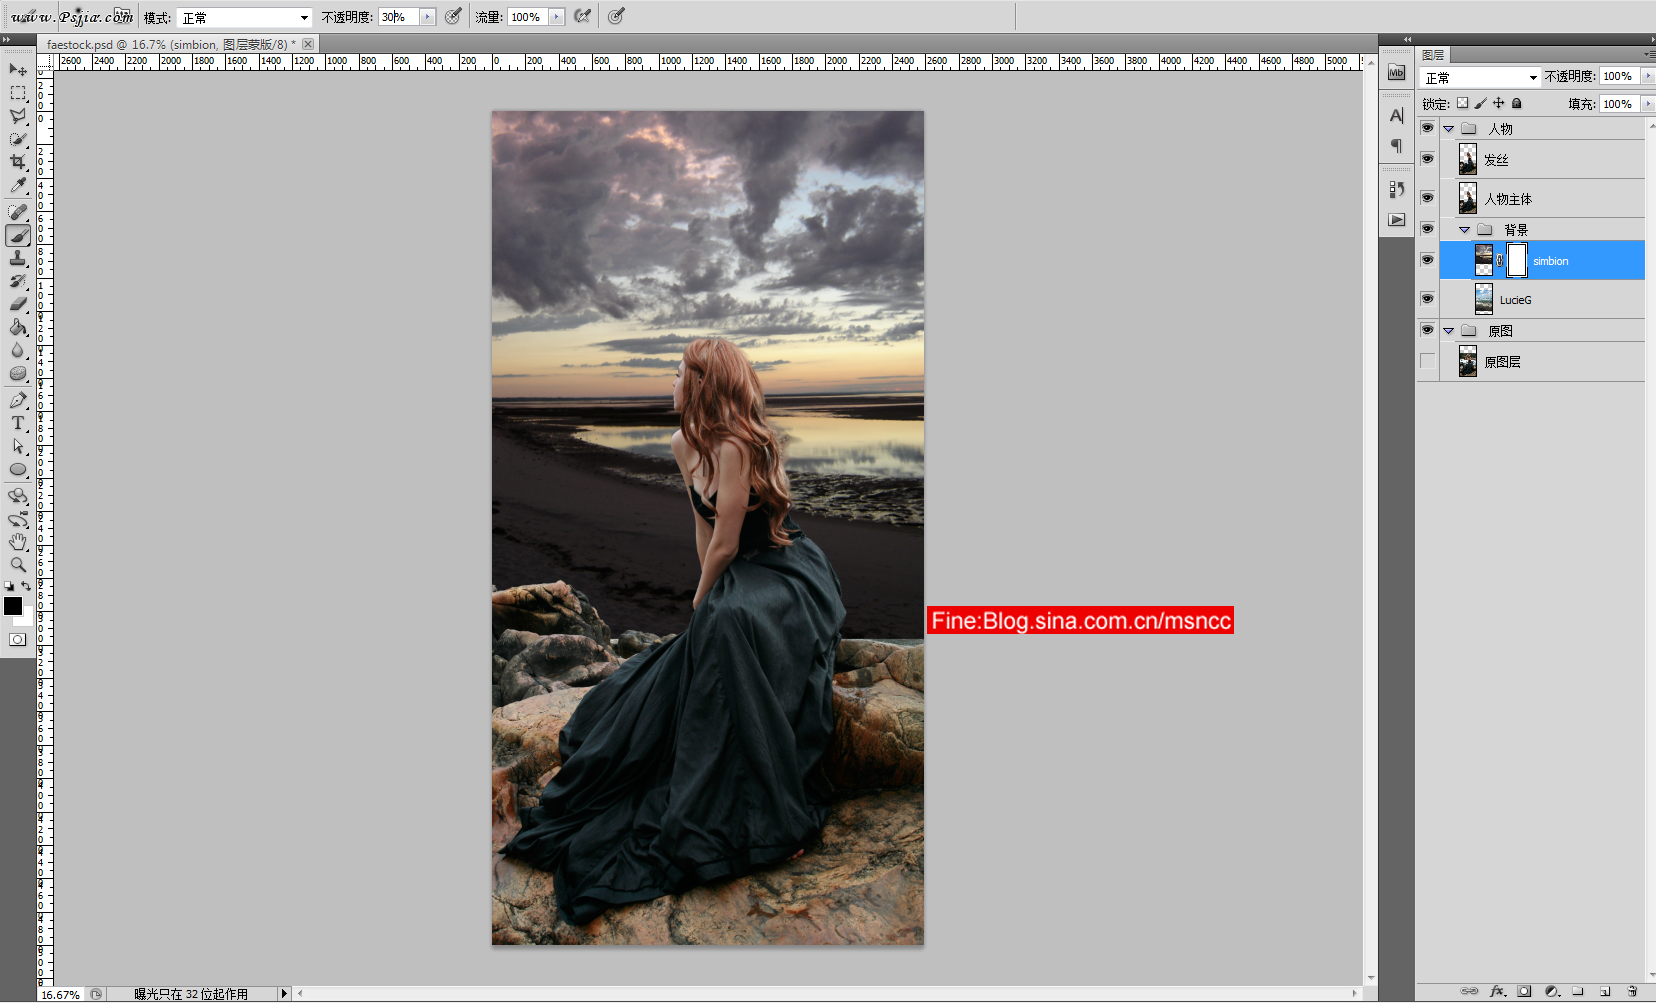Toggle visibility of 背景 group

(x=1427, y=229)
